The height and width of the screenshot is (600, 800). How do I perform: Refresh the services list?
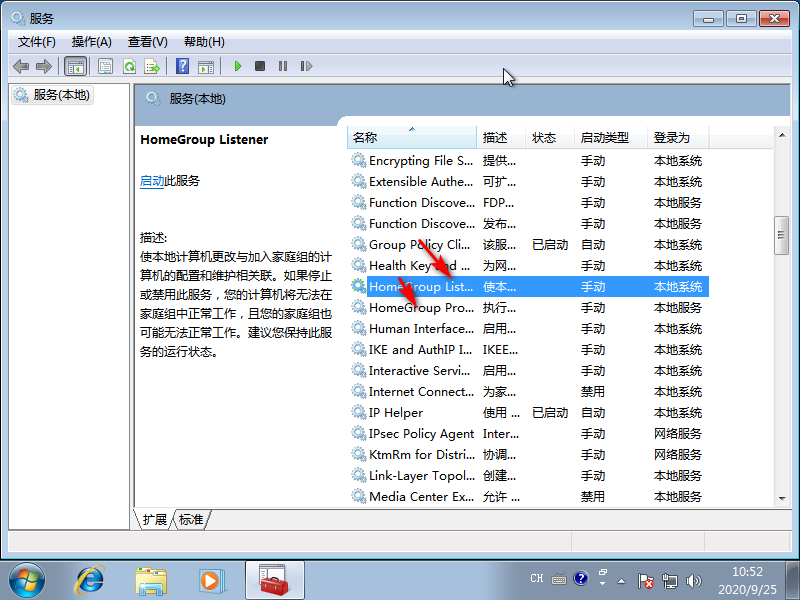point(130,66)
